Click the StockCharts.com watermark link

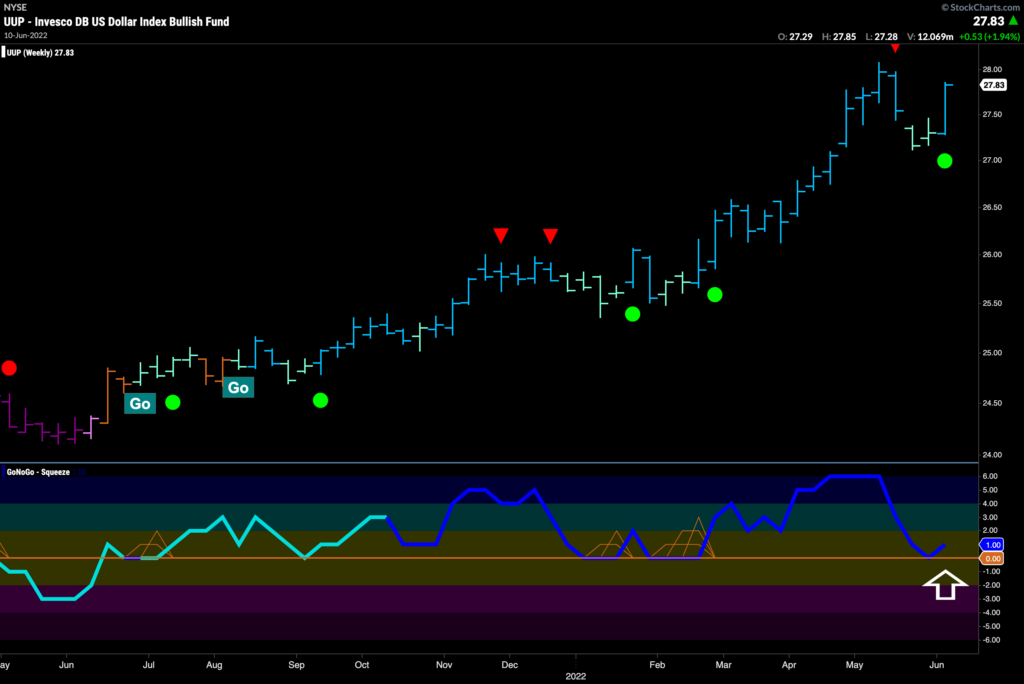[x=980, y=7]
